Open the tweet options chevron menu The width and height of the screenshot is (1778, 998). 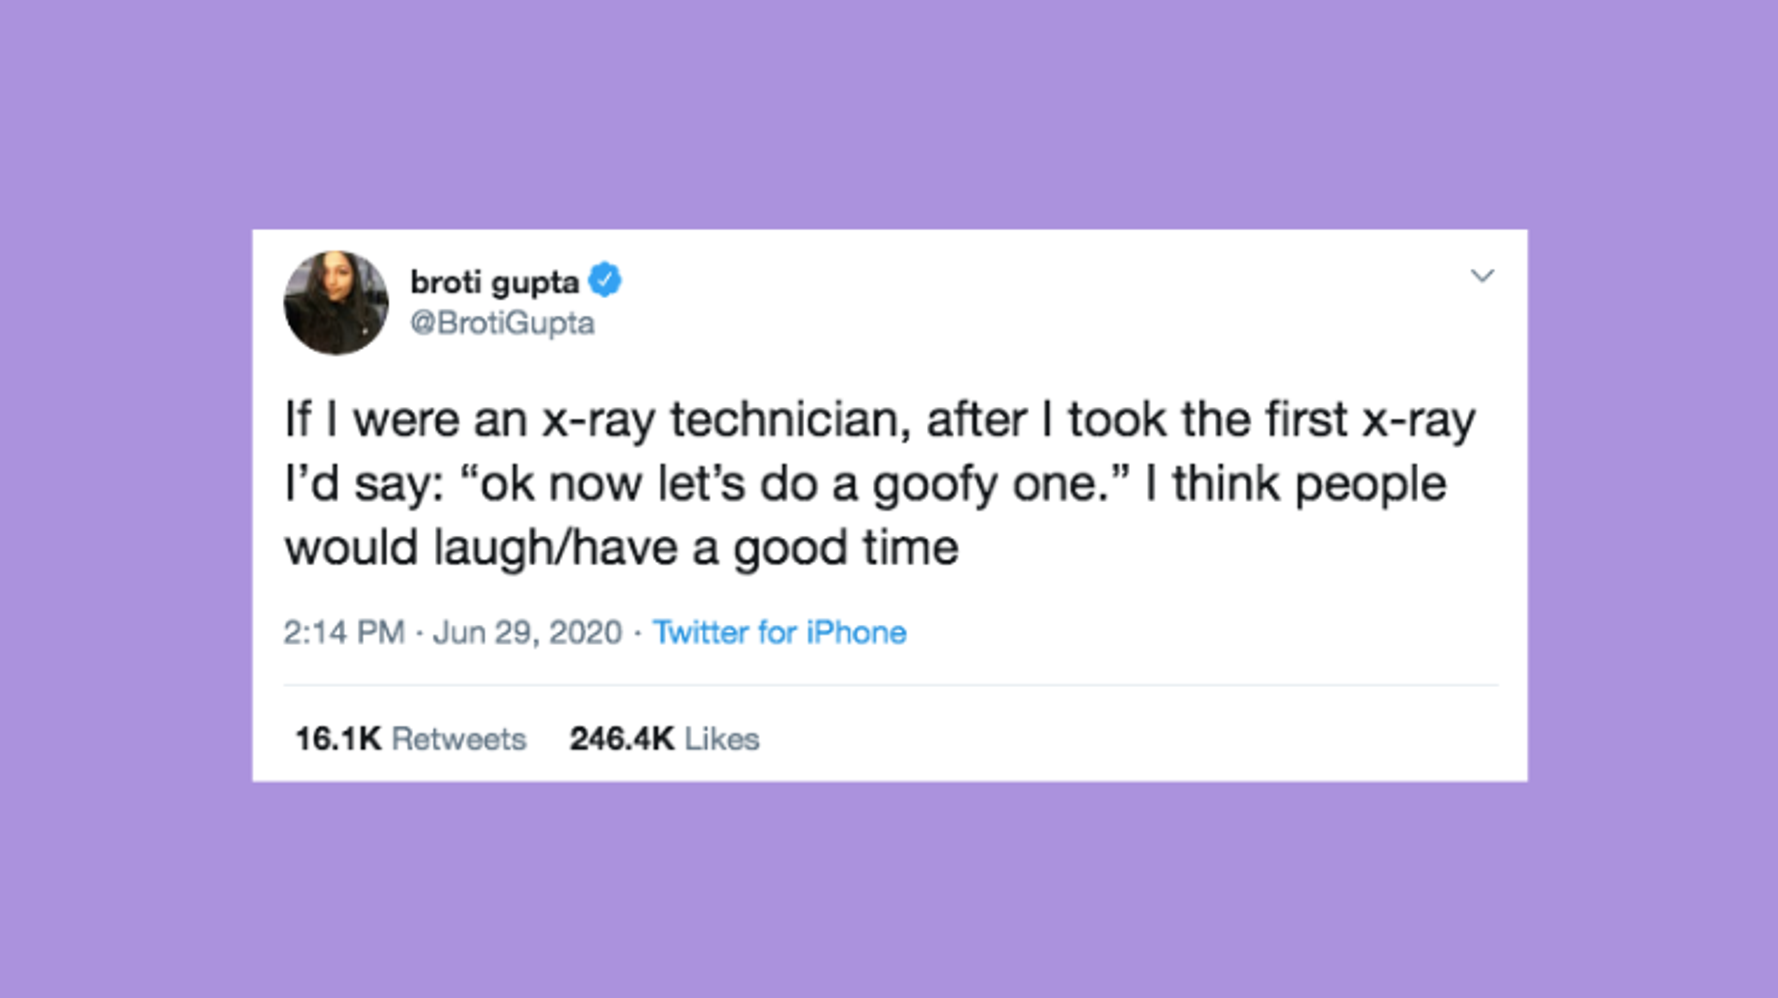[1481, 276]
